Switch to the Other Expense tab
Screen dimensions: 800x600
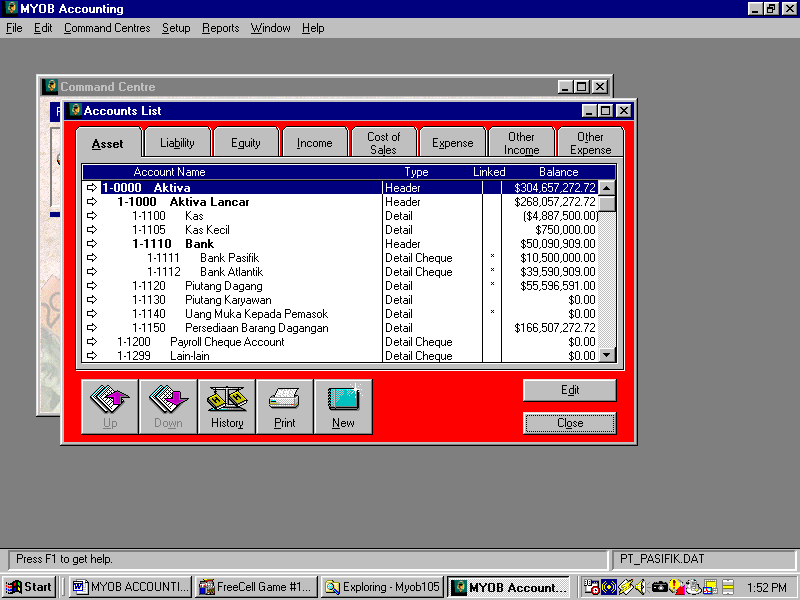point(590,142)
